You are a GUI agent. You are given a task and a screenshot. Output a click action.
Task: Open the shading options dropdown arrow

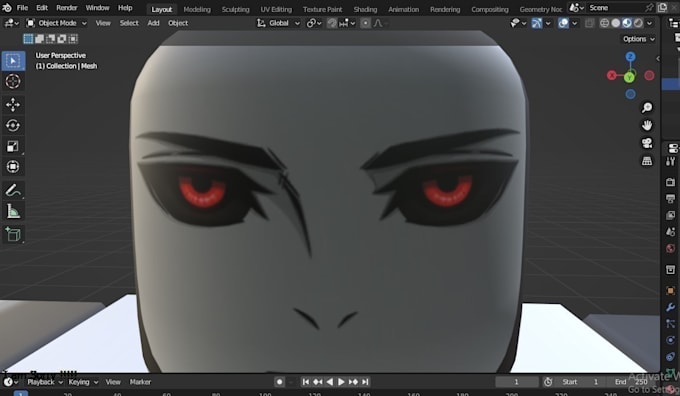[x=649, y=23]
